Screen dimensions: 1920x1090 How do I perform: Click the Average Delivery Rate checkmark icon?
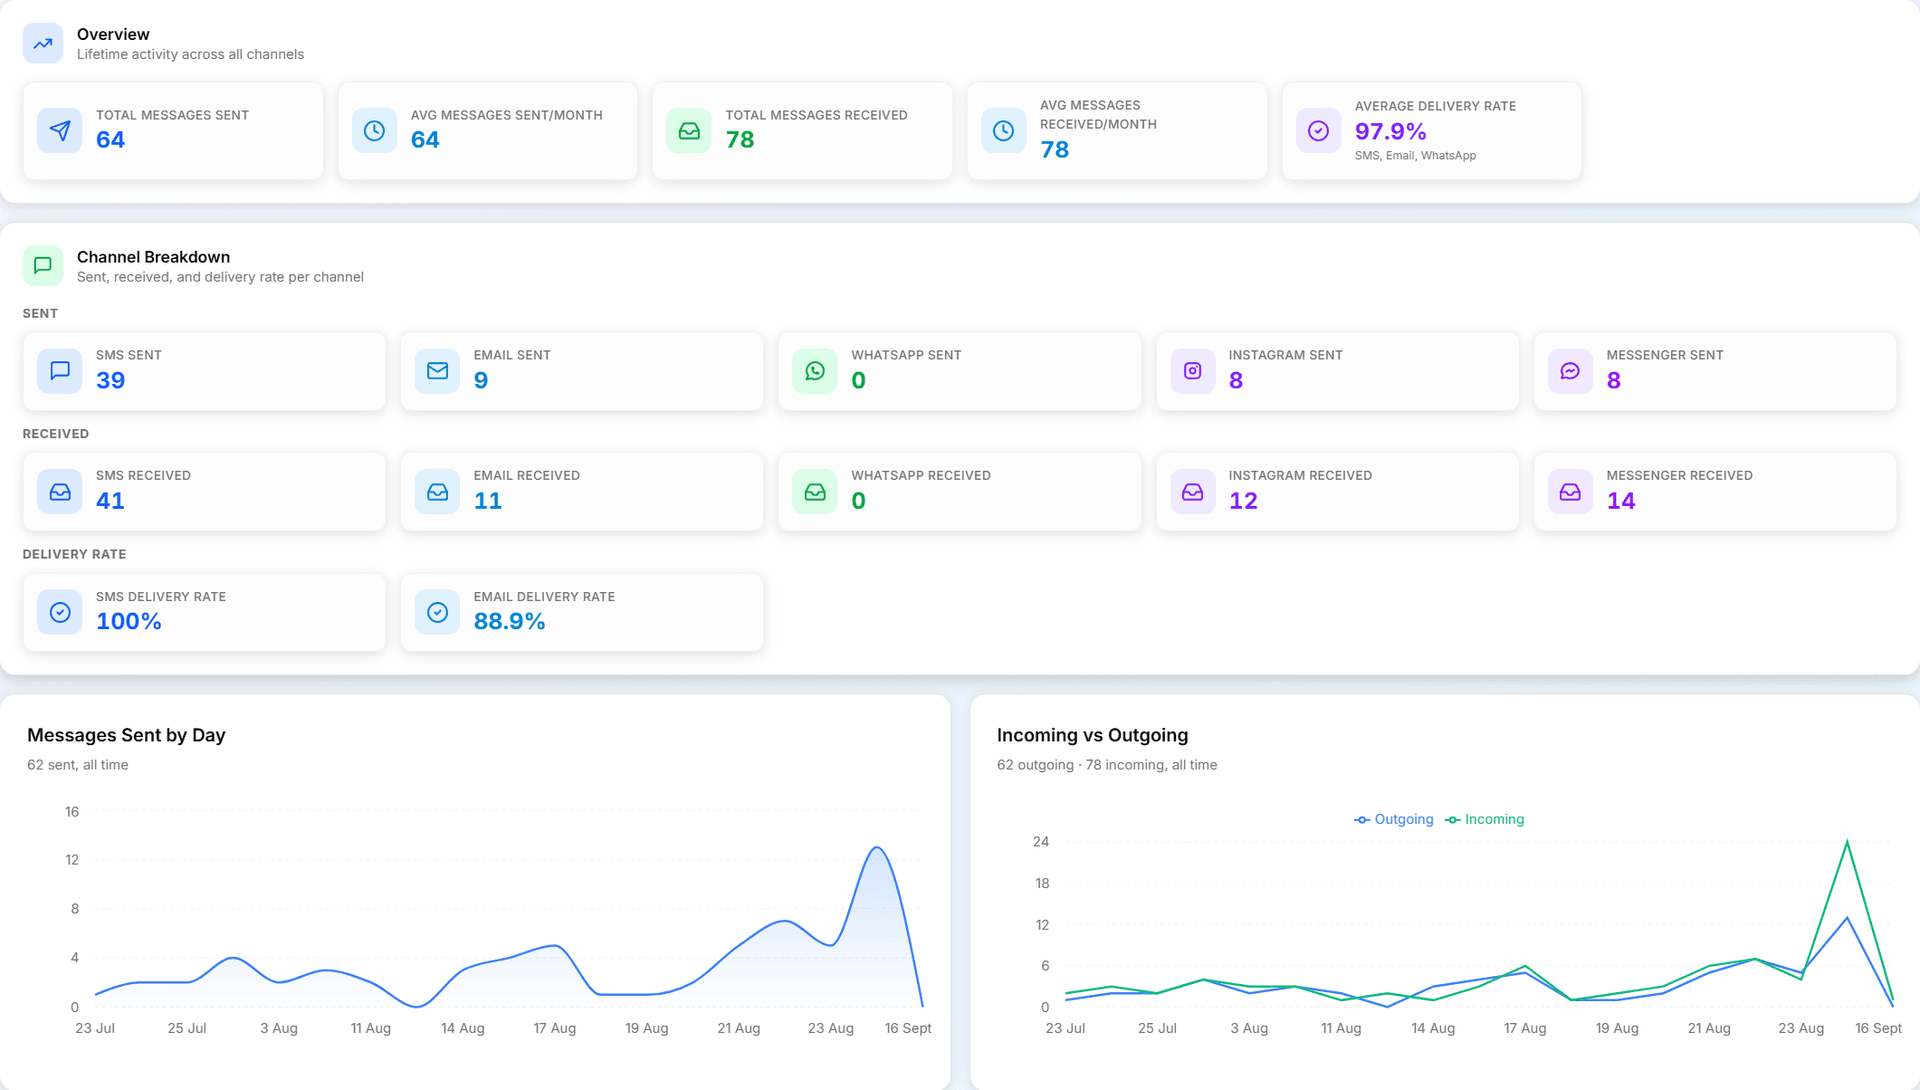(x=1318, y=131)
